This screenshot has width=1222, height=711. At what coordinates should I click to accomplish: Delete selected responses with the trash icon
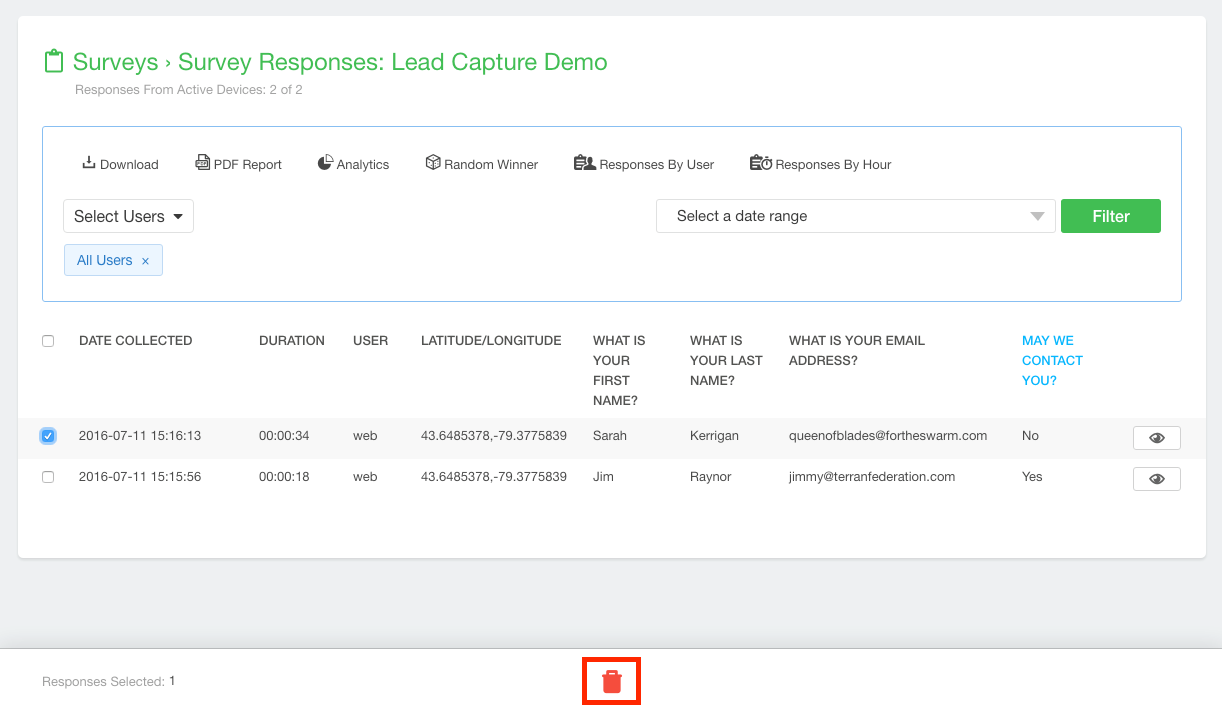611,680
